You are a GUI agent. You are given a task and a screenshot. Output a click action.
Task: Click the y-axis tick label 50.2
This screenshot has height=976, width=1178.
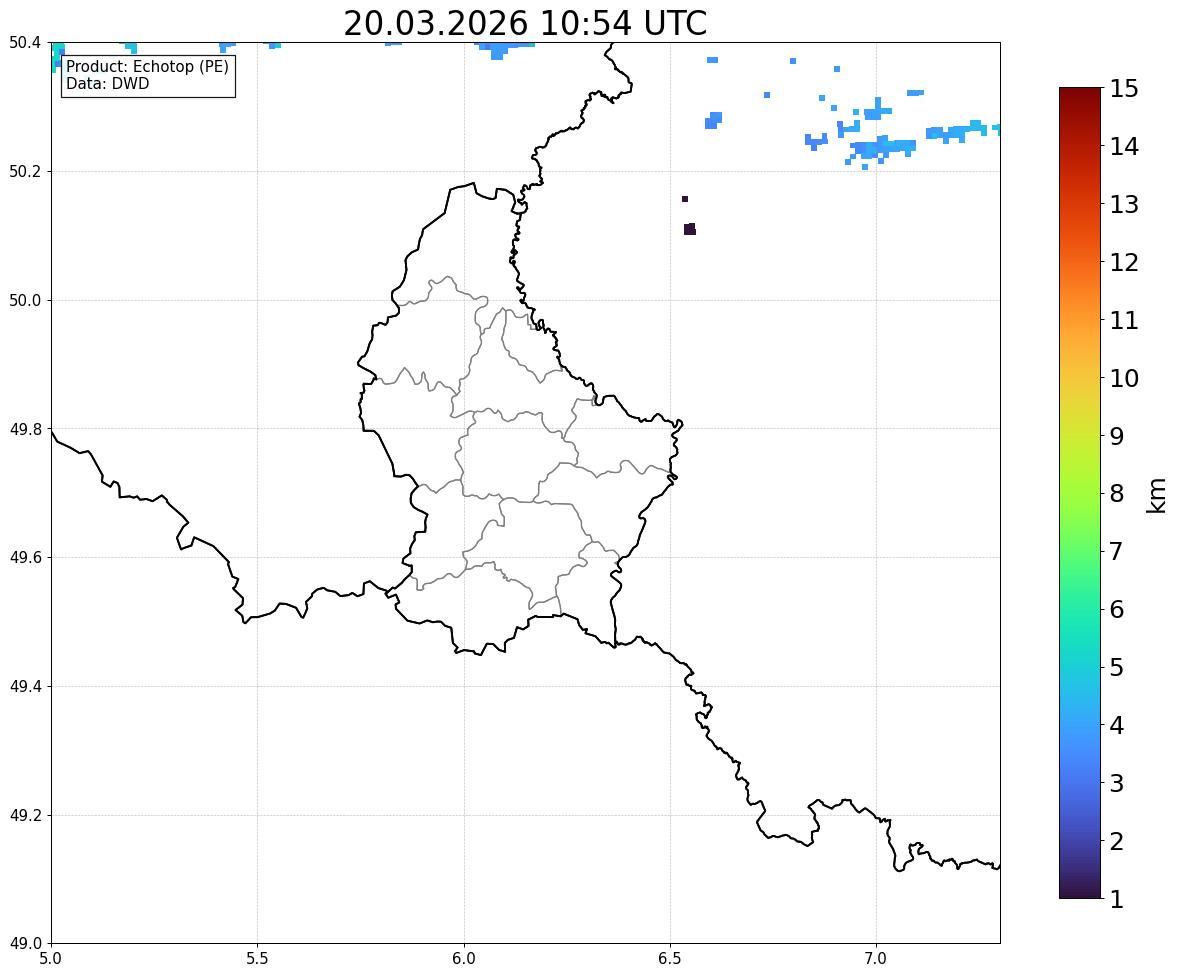click(x=25, y=172)
